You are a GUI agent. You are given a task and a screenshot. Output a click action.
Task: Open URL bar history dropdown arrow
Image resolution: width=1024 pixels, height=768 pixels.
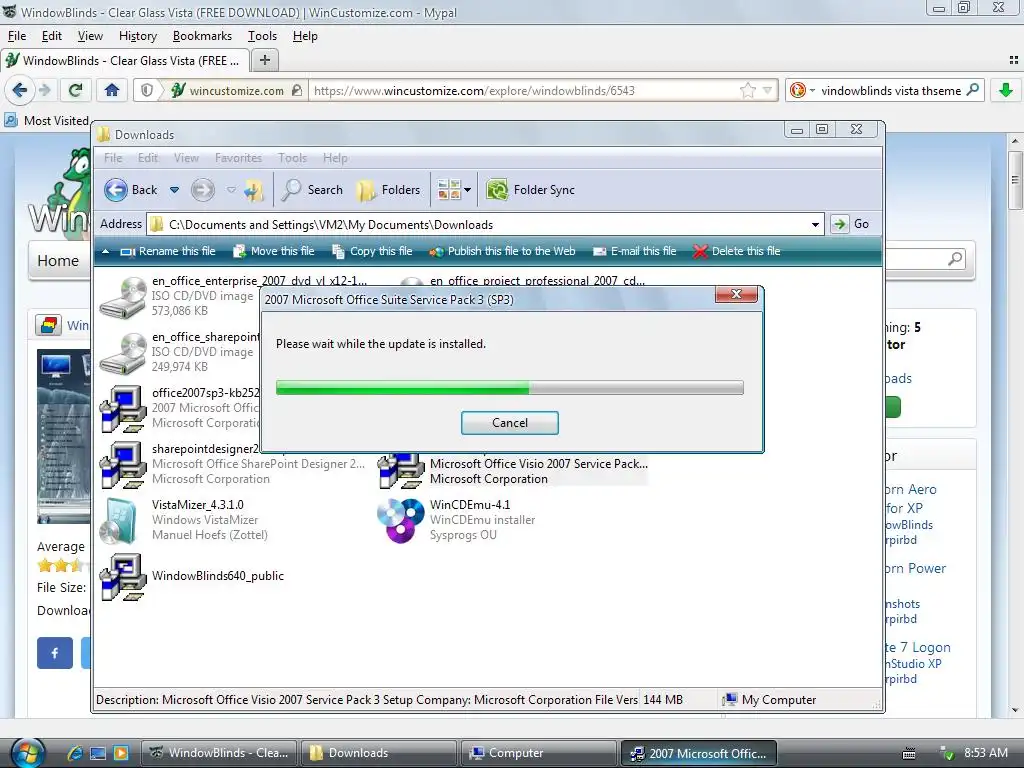click(767, 90)
